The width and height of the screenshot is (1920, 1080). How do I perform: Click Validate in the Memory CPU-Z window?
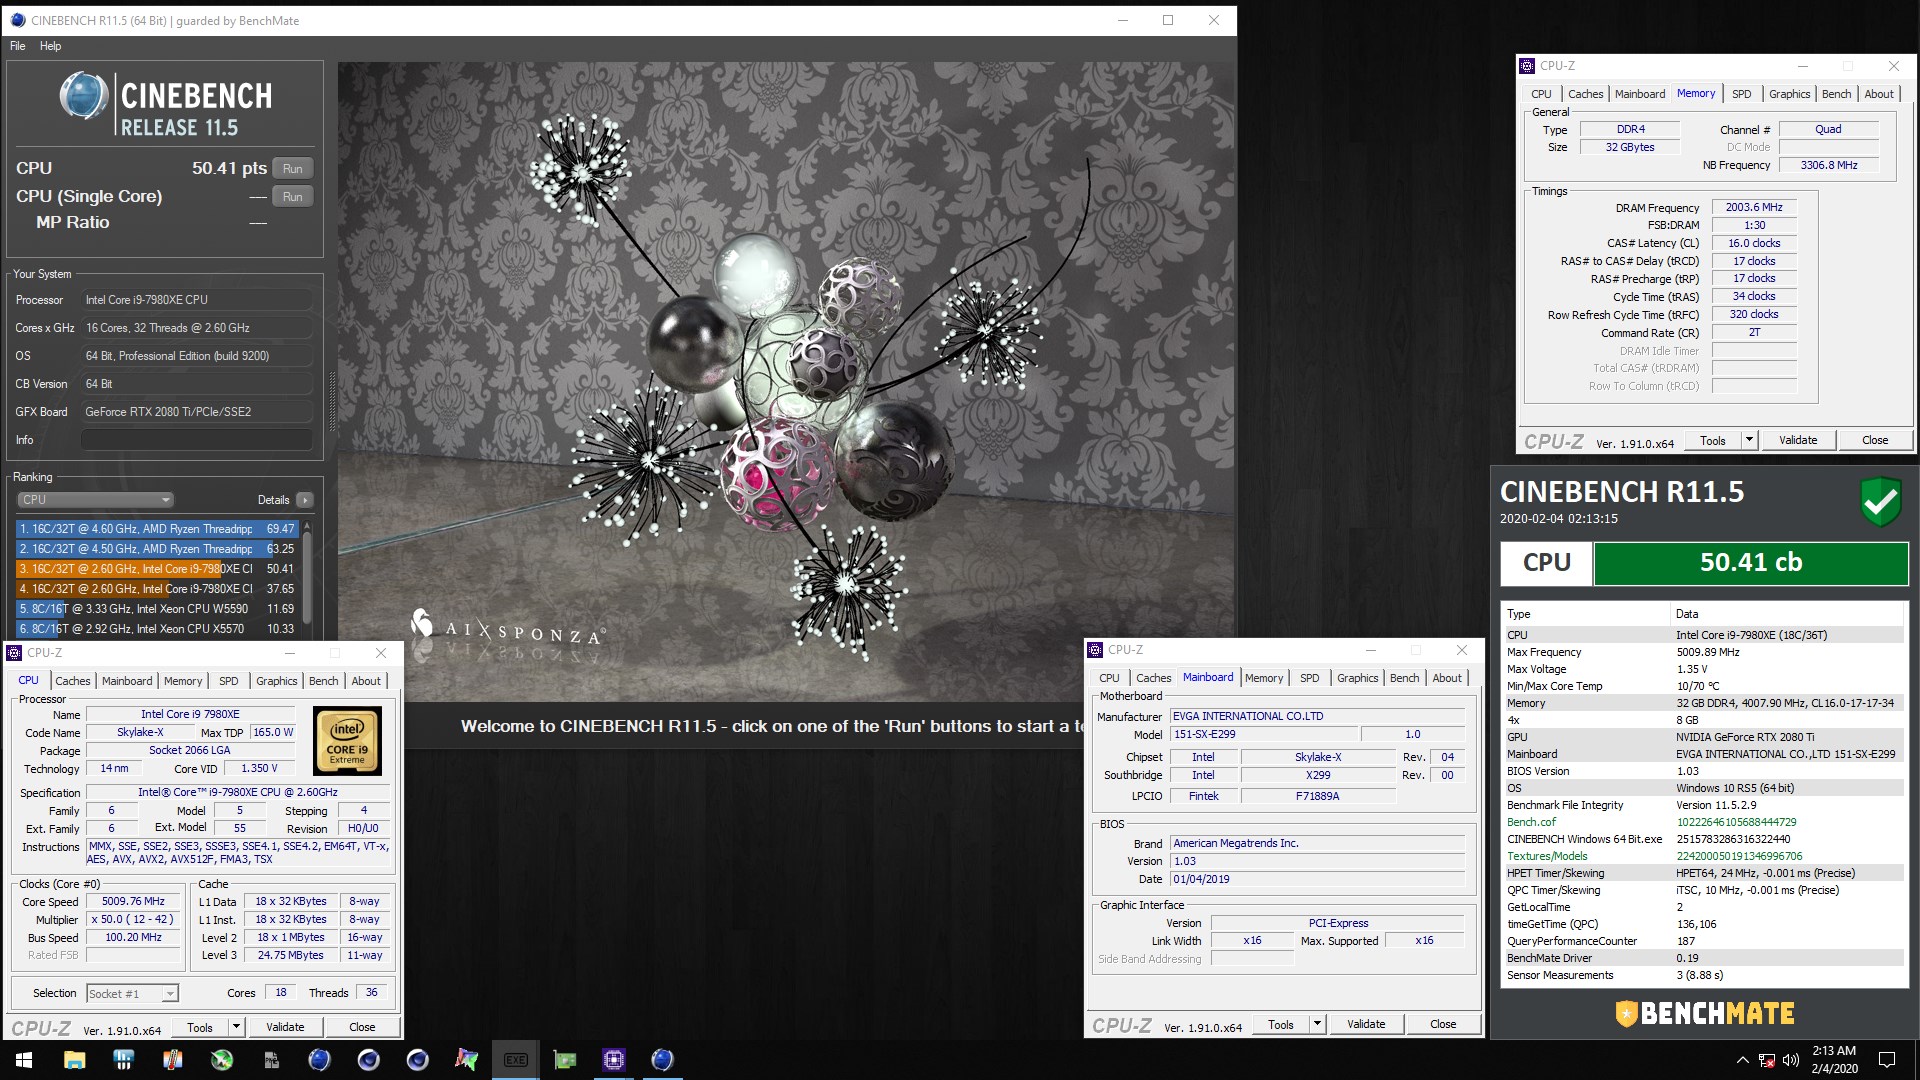point(1797,440)
